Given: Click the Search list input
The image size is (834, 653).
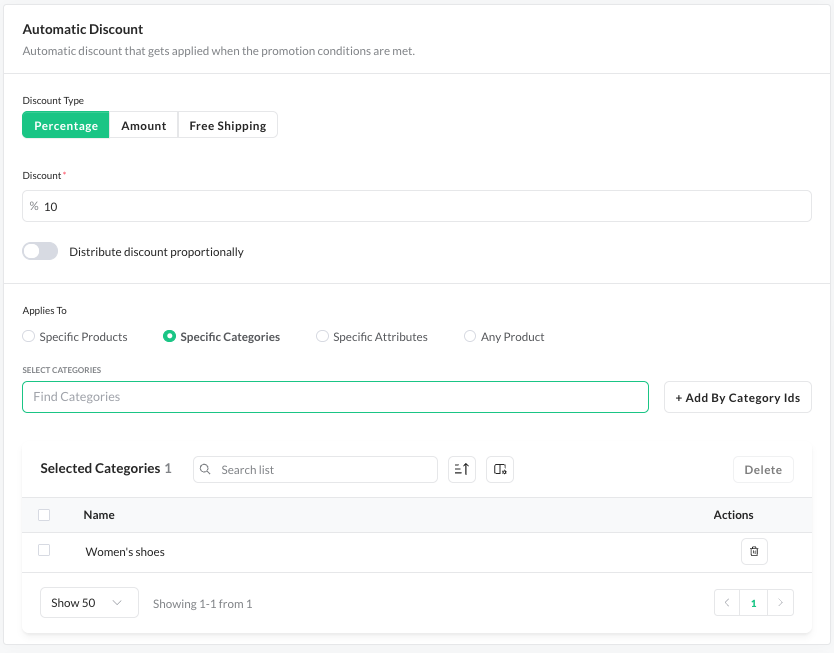Looking at the screenshot, I should 315,470.
